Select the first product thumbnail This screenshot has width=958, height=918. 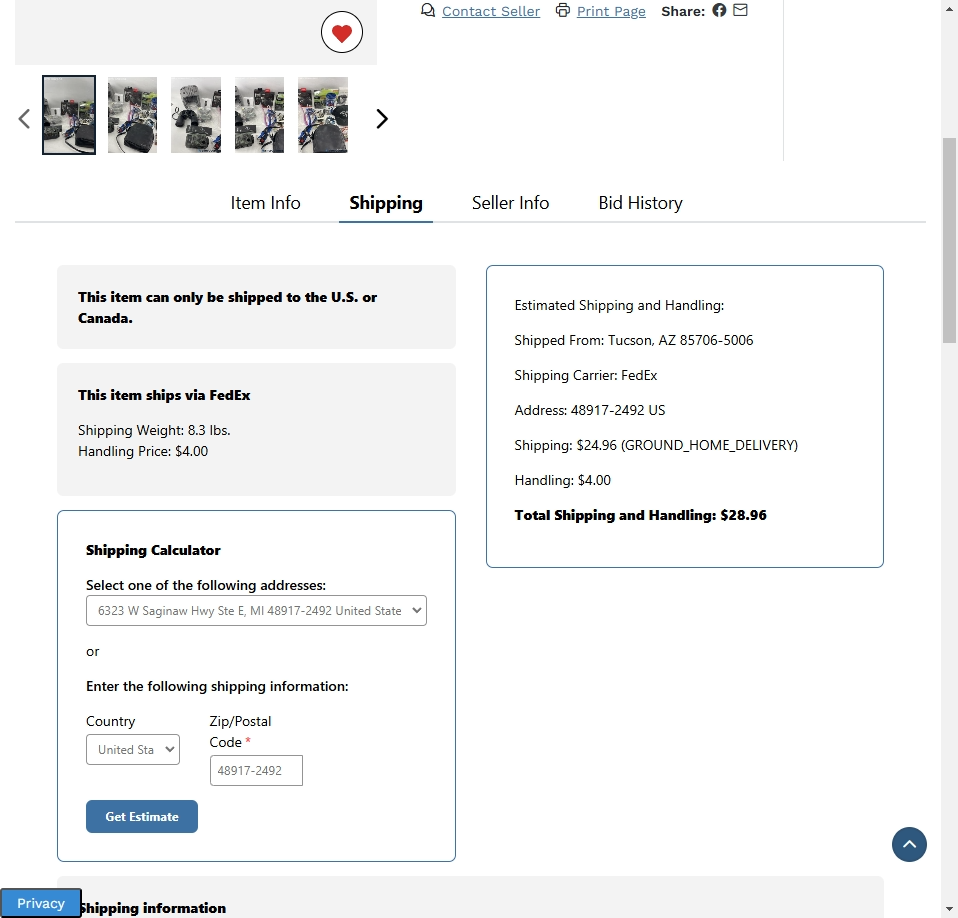(x=69, y=115)
